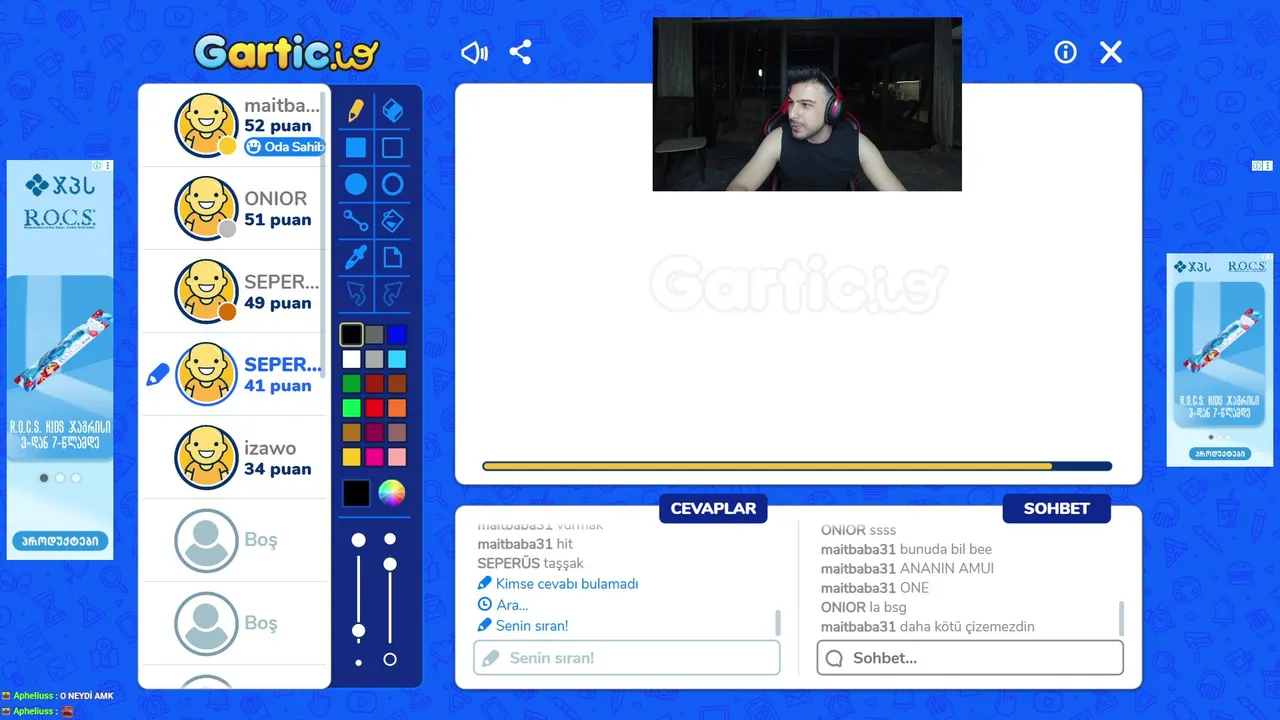Select the white color swatch
This screenshot has width=1280, height=720.
click(351, 359)
